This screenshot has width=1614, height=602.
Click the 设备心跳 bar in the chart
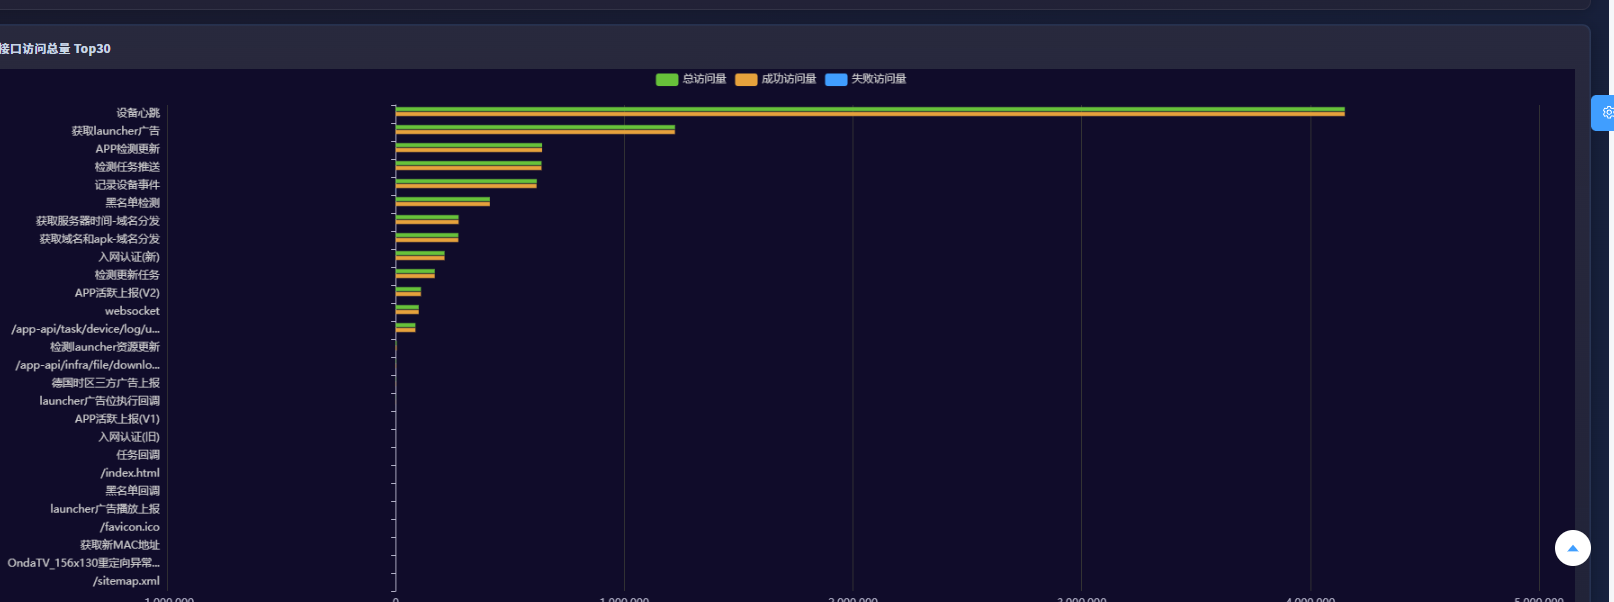coord(870,112)
